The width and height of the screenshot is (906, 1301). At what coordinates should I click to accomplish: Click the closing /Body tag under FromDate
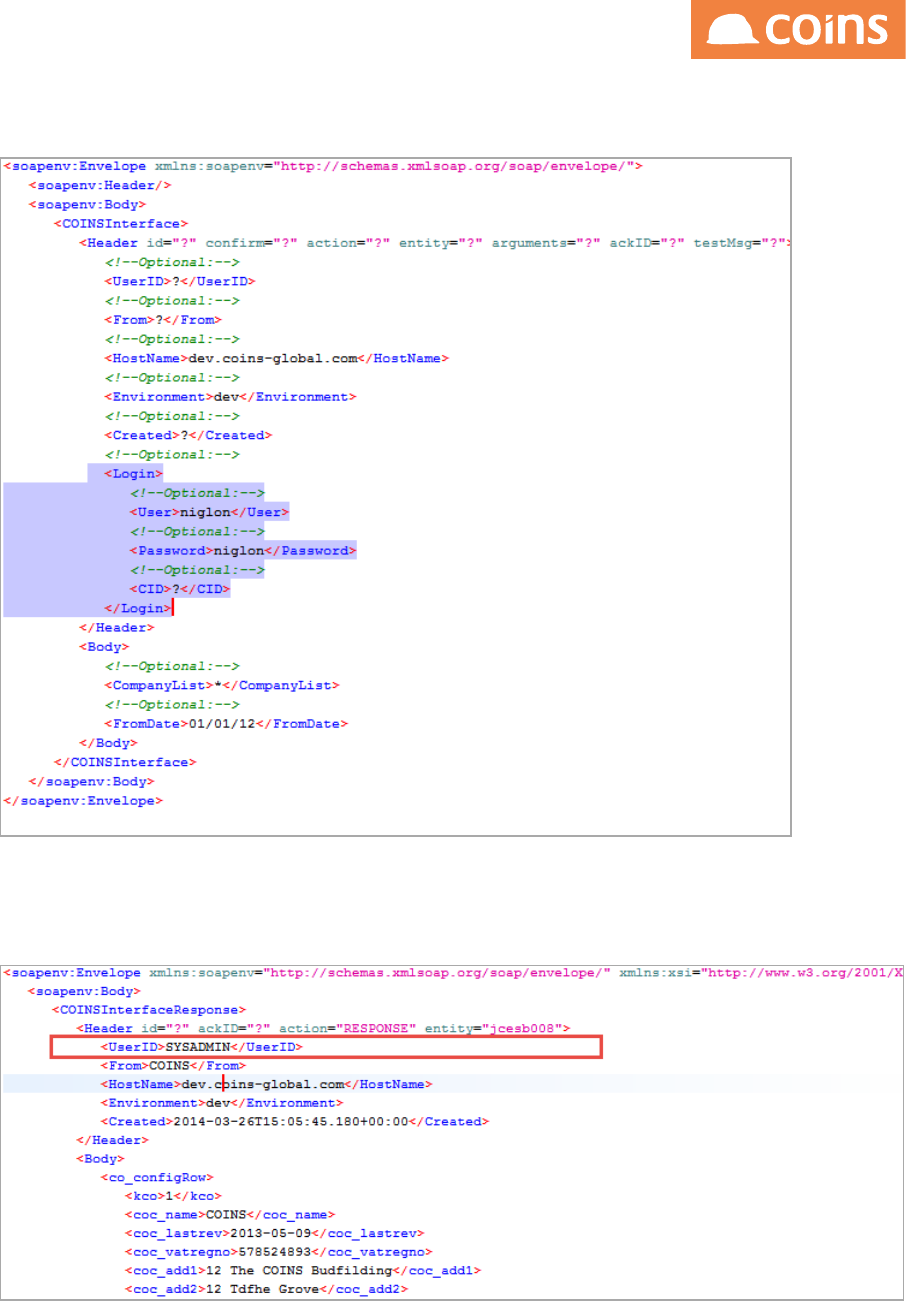tap(108, 742)
